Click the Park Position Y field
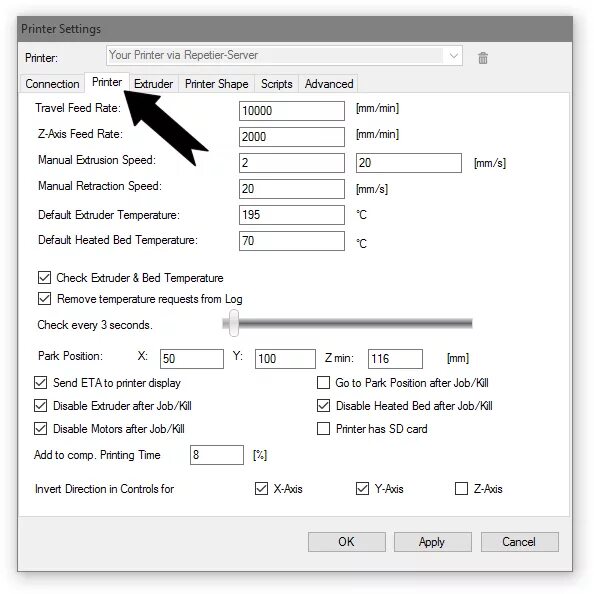 click(x=285, y=359)
